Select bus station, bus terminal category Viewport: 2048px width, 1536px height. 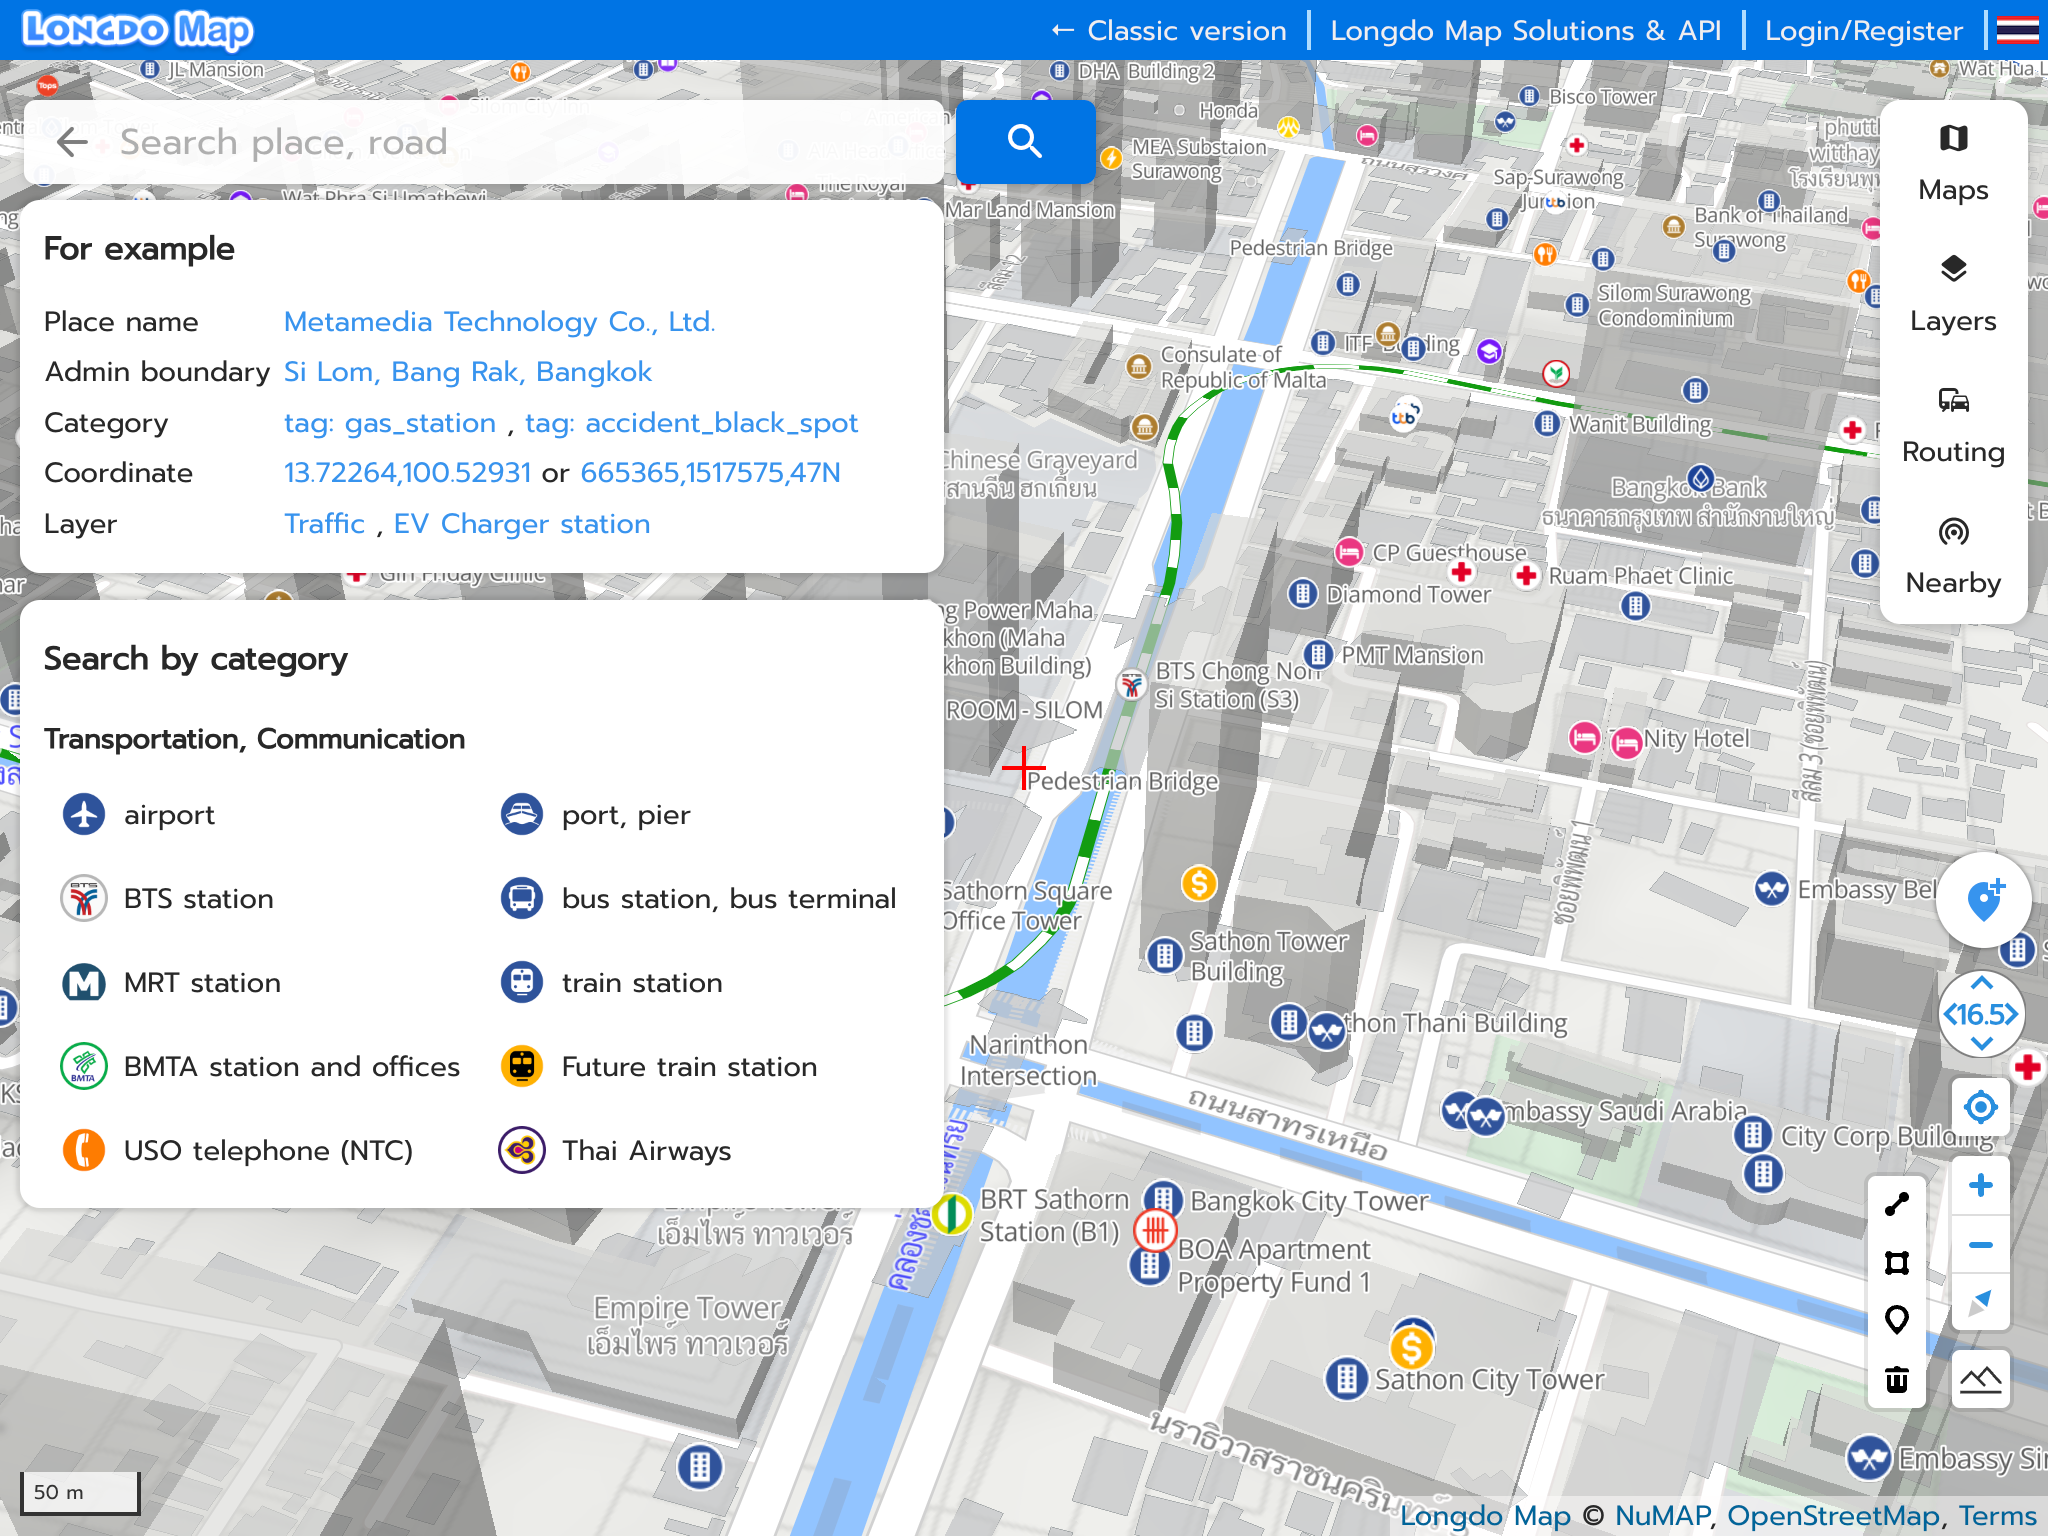pos(698,899)
